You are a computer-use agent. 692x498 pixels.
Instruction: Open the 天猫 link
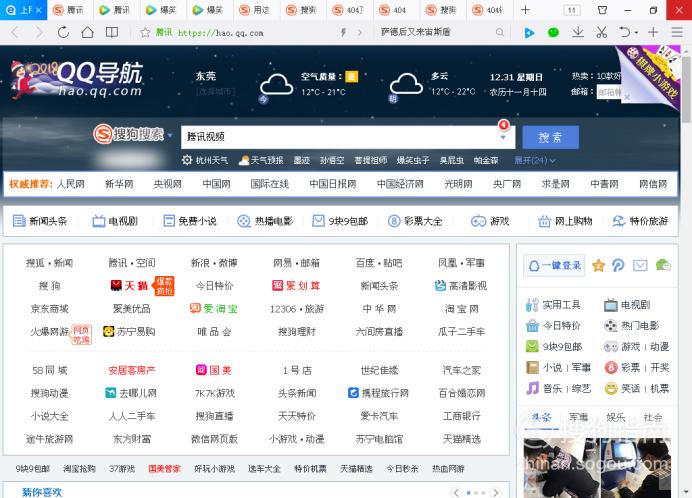click(x=129, y=286)
